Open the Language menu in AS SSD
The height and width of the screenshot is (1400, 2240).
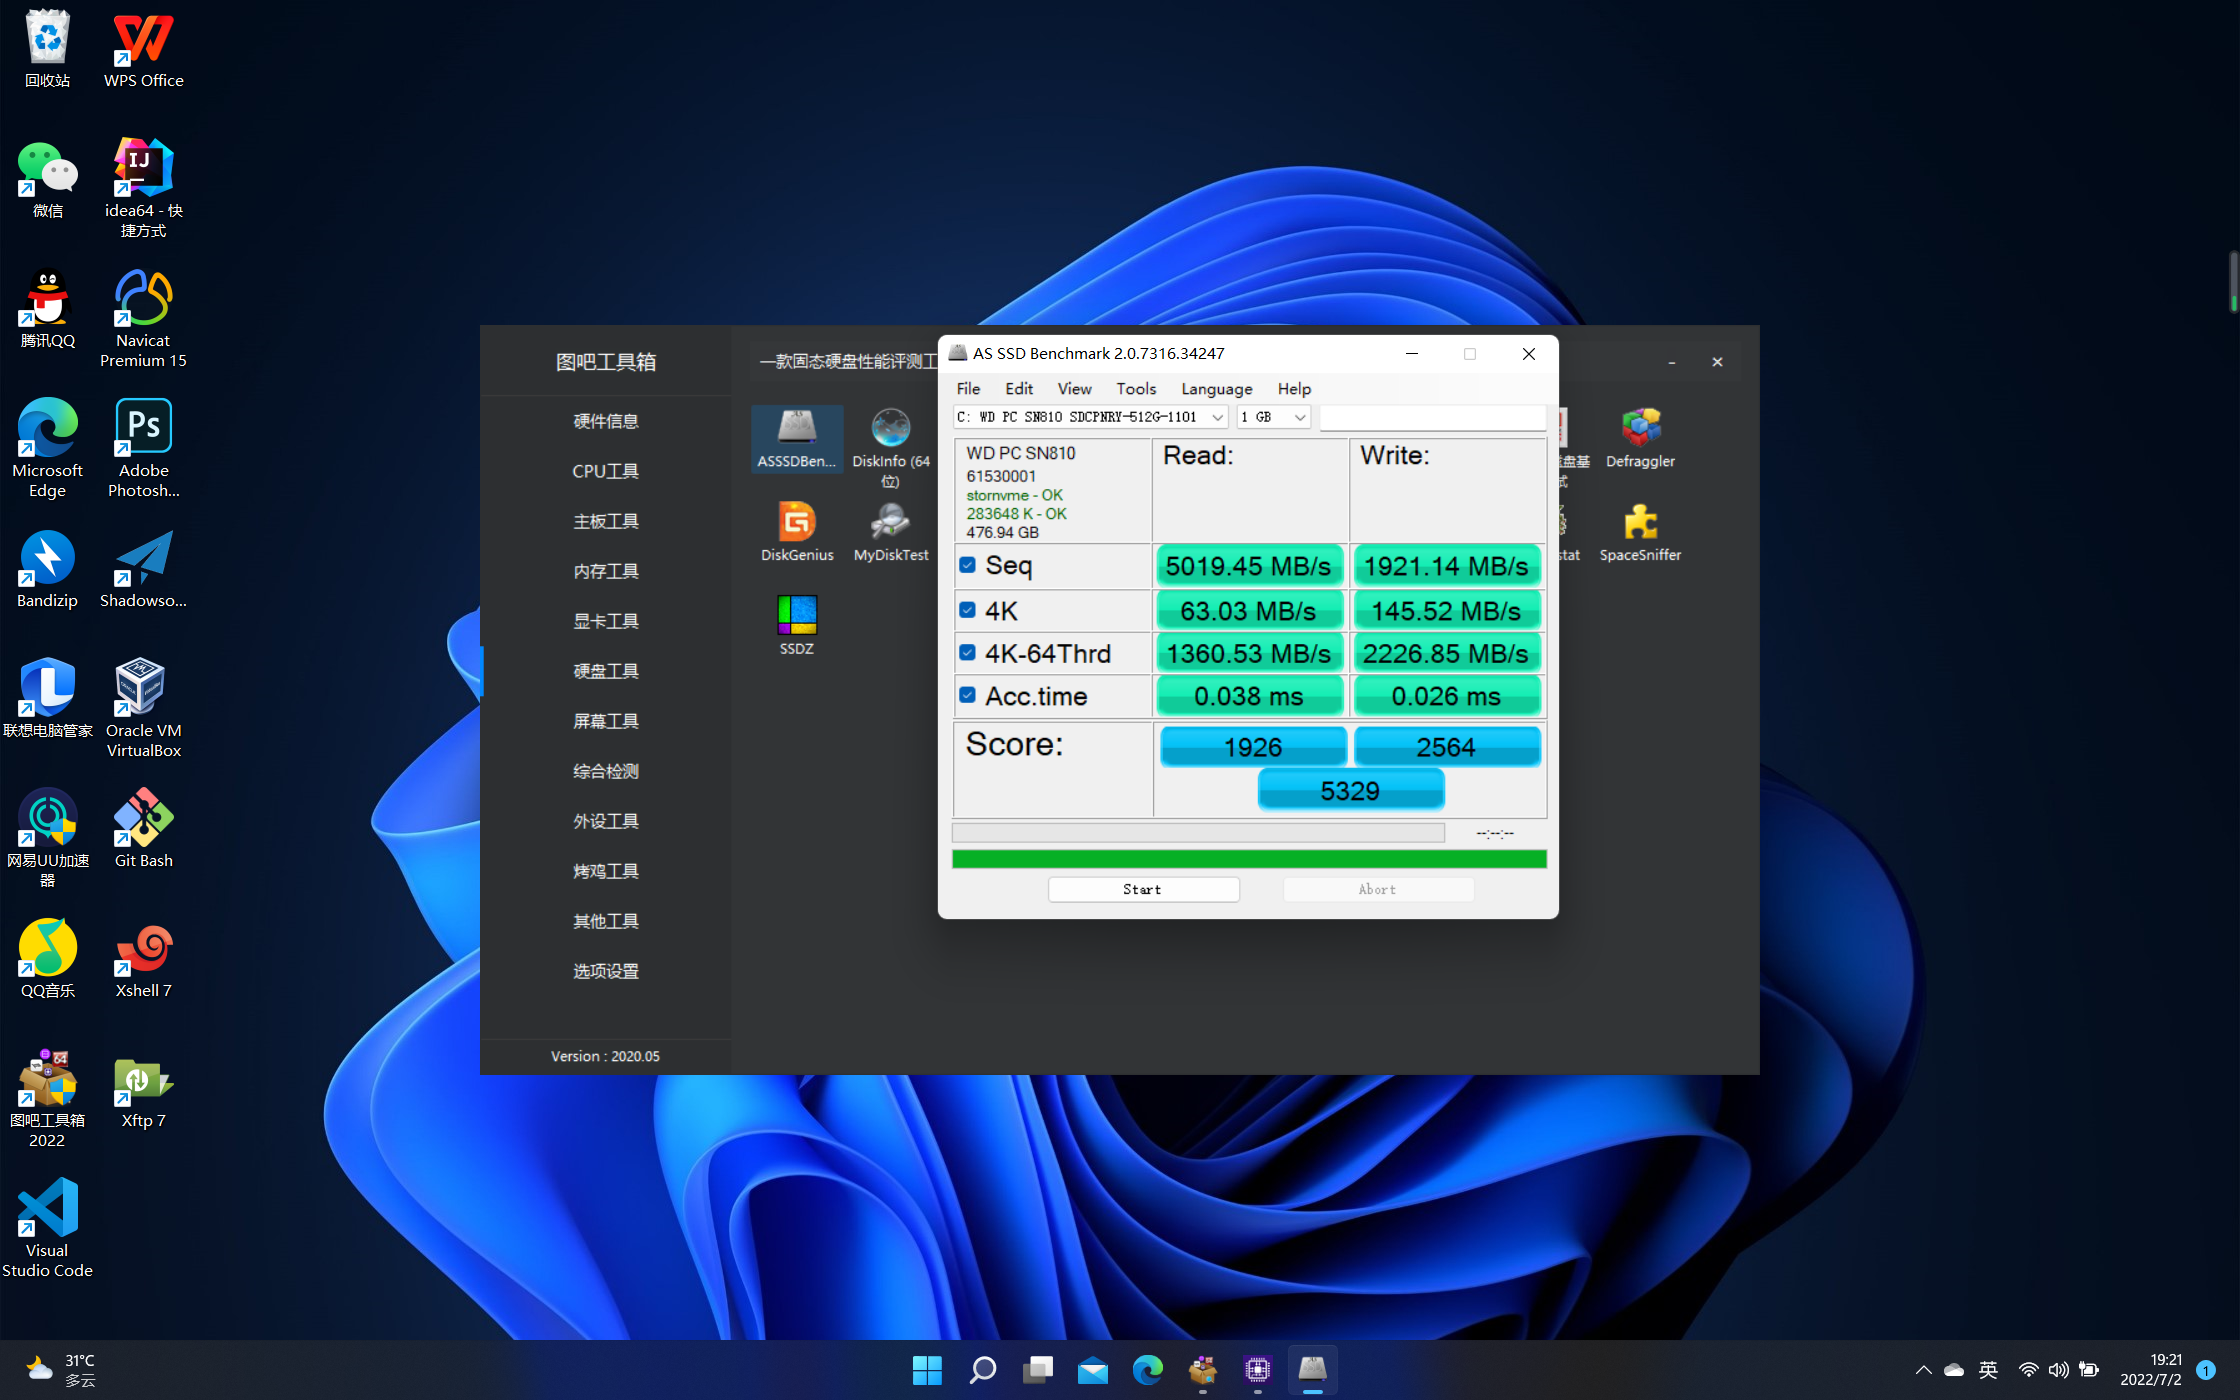[x=1216, y=389]
